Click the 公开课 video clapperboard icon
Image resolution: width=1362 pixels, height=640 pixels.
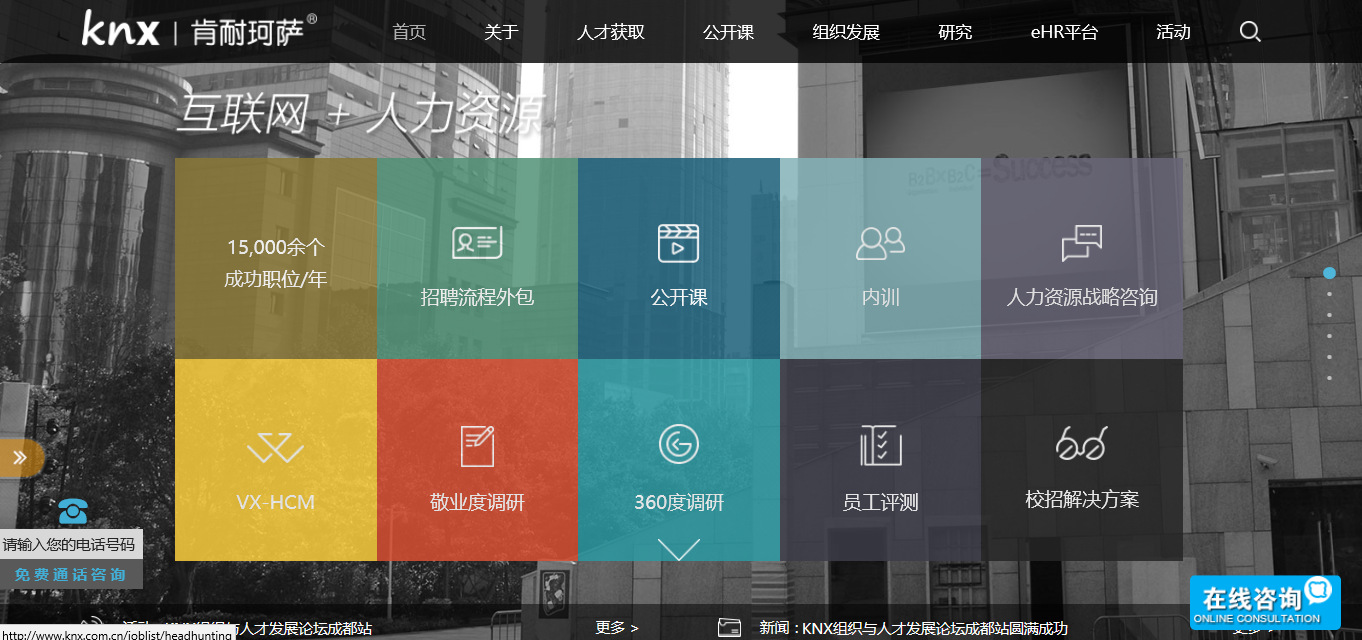click(x=678, y=243)
